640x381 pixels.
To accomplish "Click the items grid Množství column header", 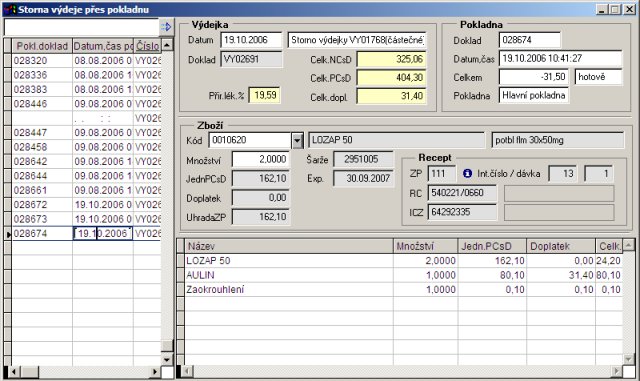I will (x=426, y=246).
